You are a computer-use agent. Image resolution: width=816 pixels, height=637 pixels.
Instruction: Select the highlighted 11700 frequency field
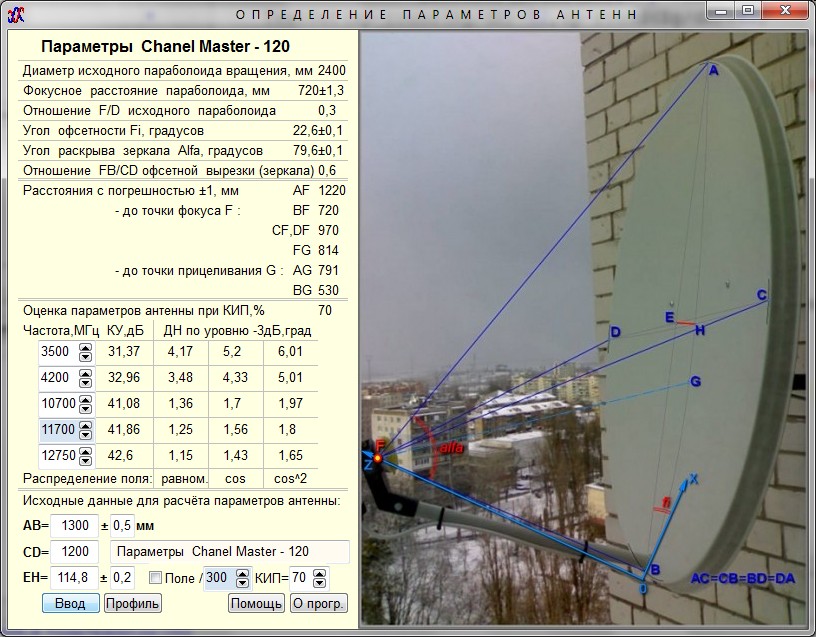(59, 430)
